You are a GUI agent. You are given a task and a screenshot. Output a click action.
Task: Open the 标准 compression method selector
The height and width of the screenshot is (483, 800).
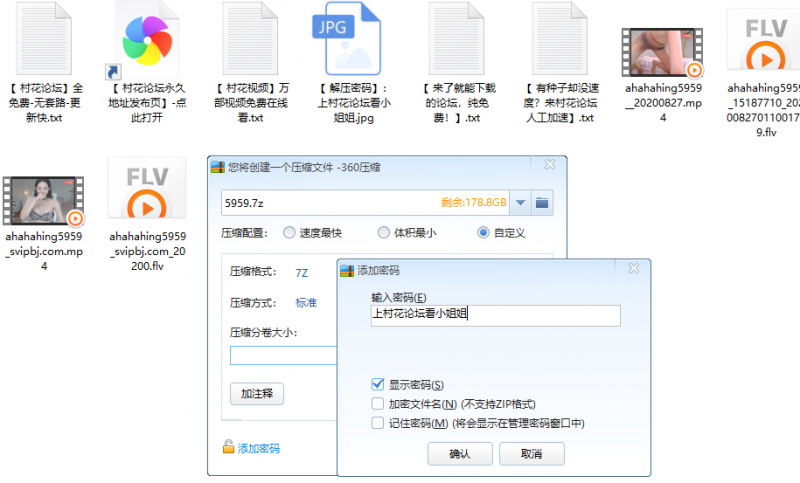(x=306, y=302)
